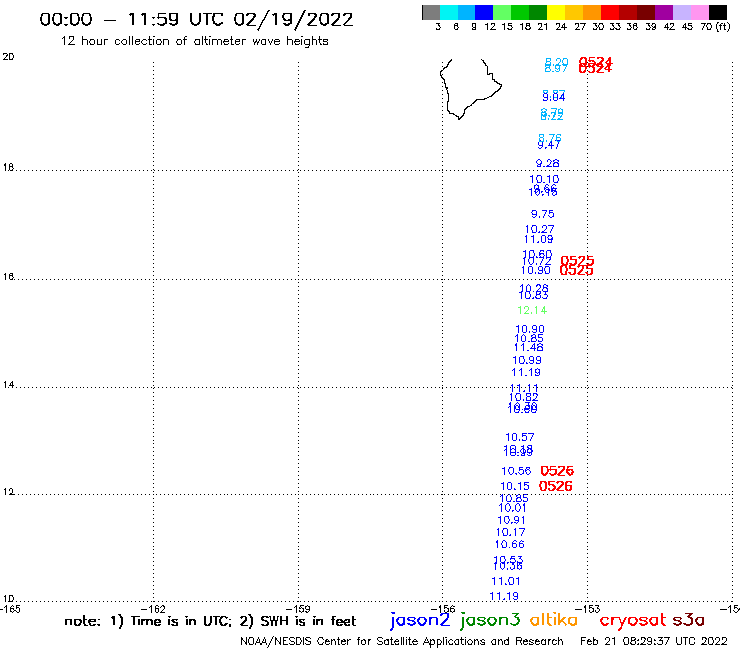This screenshot has width=740, height=650.
Task: Click the Feb 21 08:29:37 UTC 2022 timestamp
Action: tap(654, 641)
